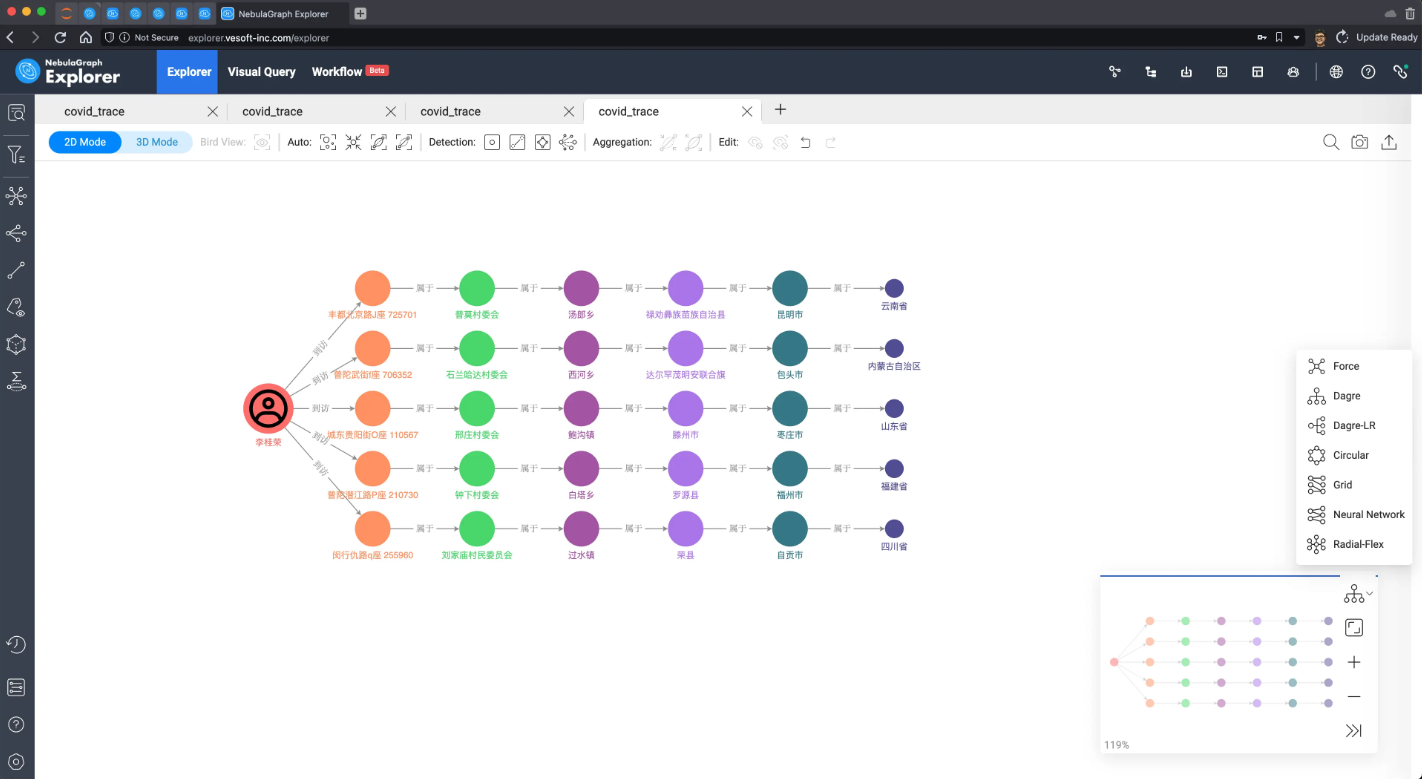The image size is (1422, 779).
Task: Click the camera screenshot icon
Action: point(1359,142)
